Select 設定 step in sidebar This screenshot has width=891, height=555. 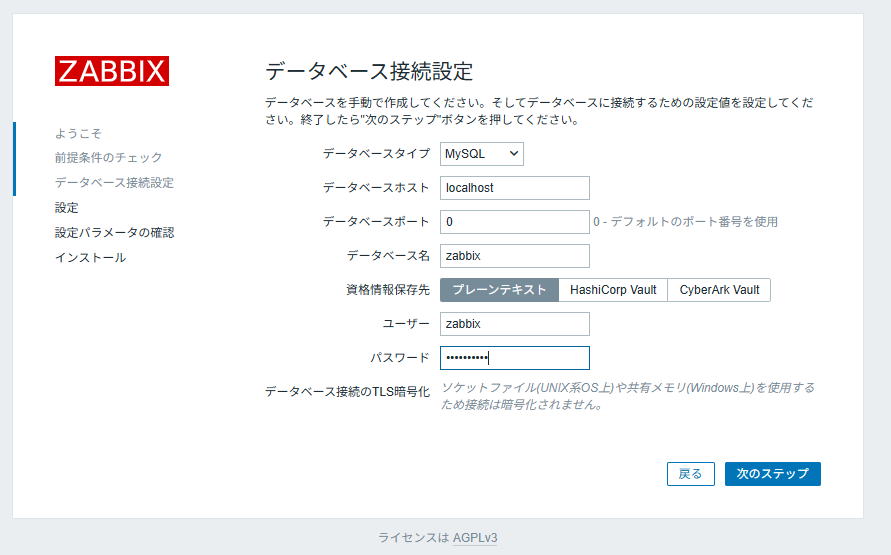pos(66,207)
